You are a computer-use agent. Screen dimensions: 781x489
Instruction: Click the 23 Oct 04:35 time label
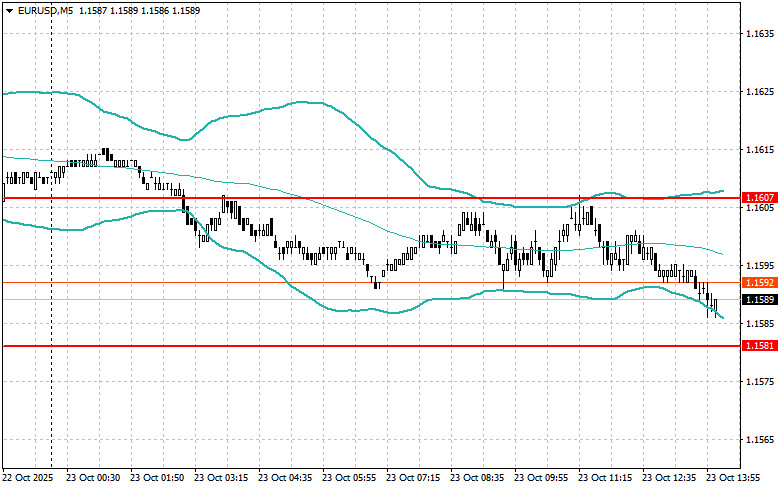tap(285, 478)
